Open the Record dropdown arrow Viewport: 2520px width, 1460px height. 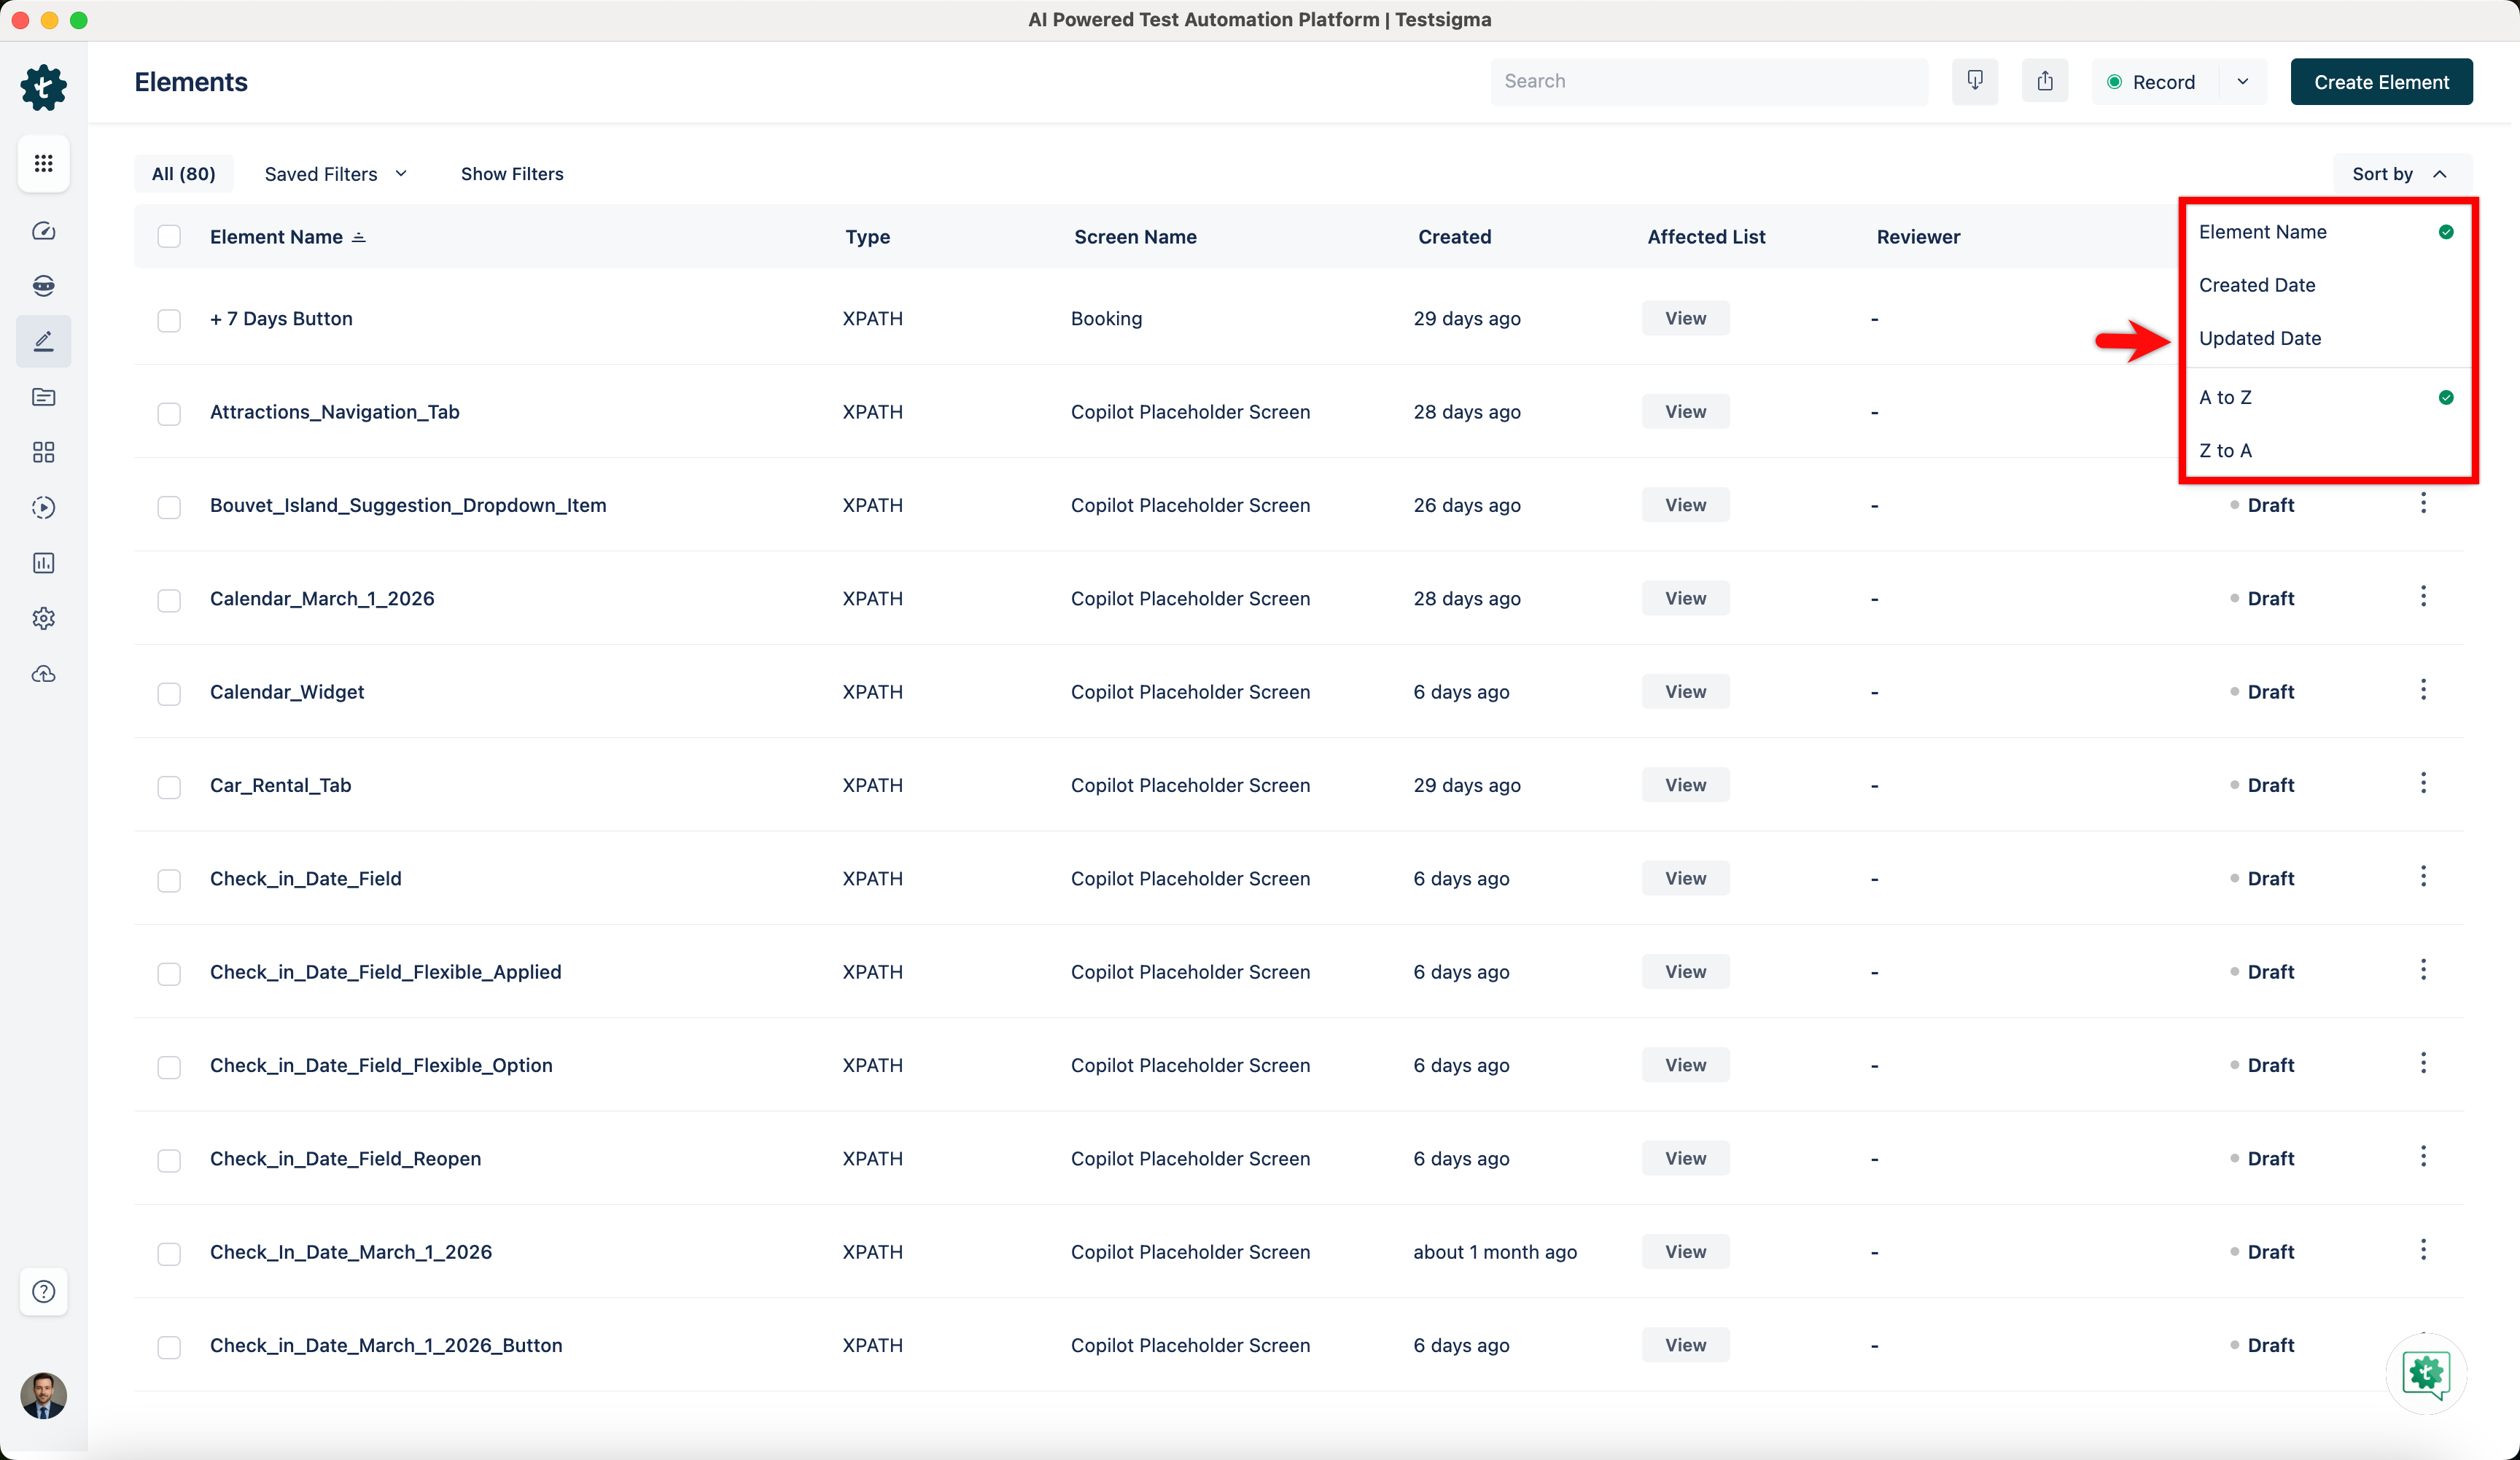[2242, 82]
